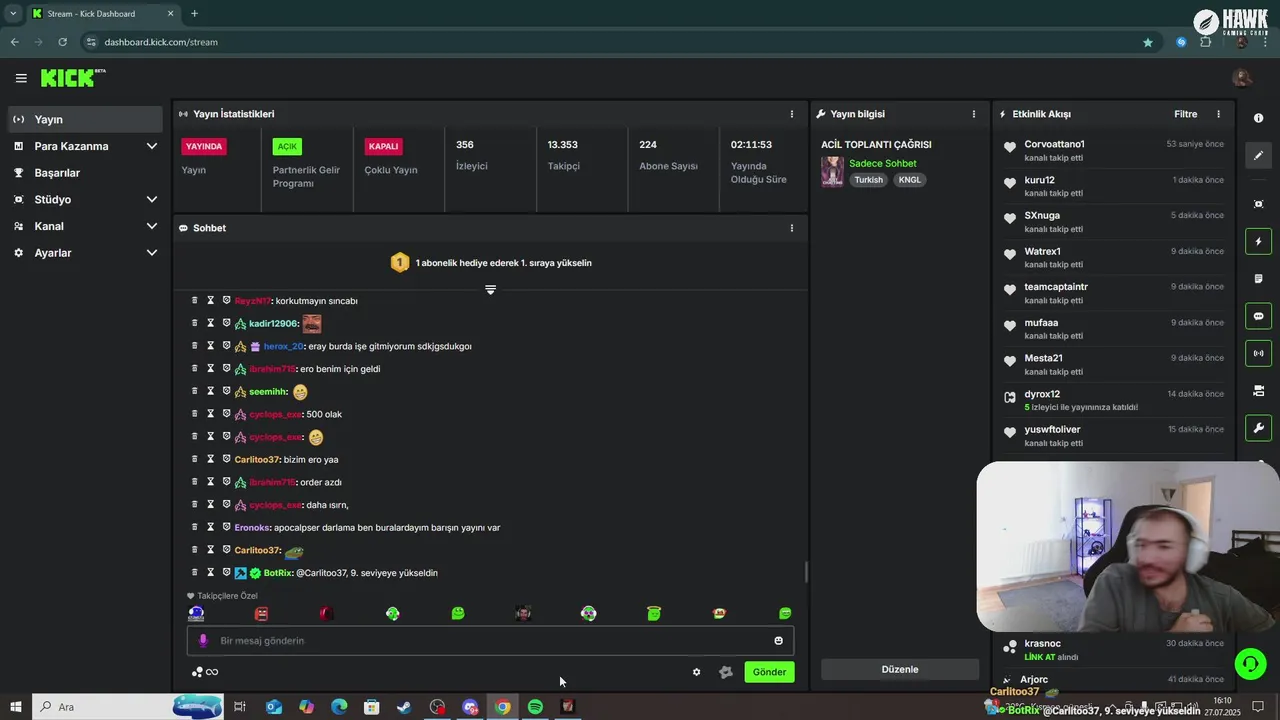Click the gray badge icon left of Gönder

click(x=726, y=672)
